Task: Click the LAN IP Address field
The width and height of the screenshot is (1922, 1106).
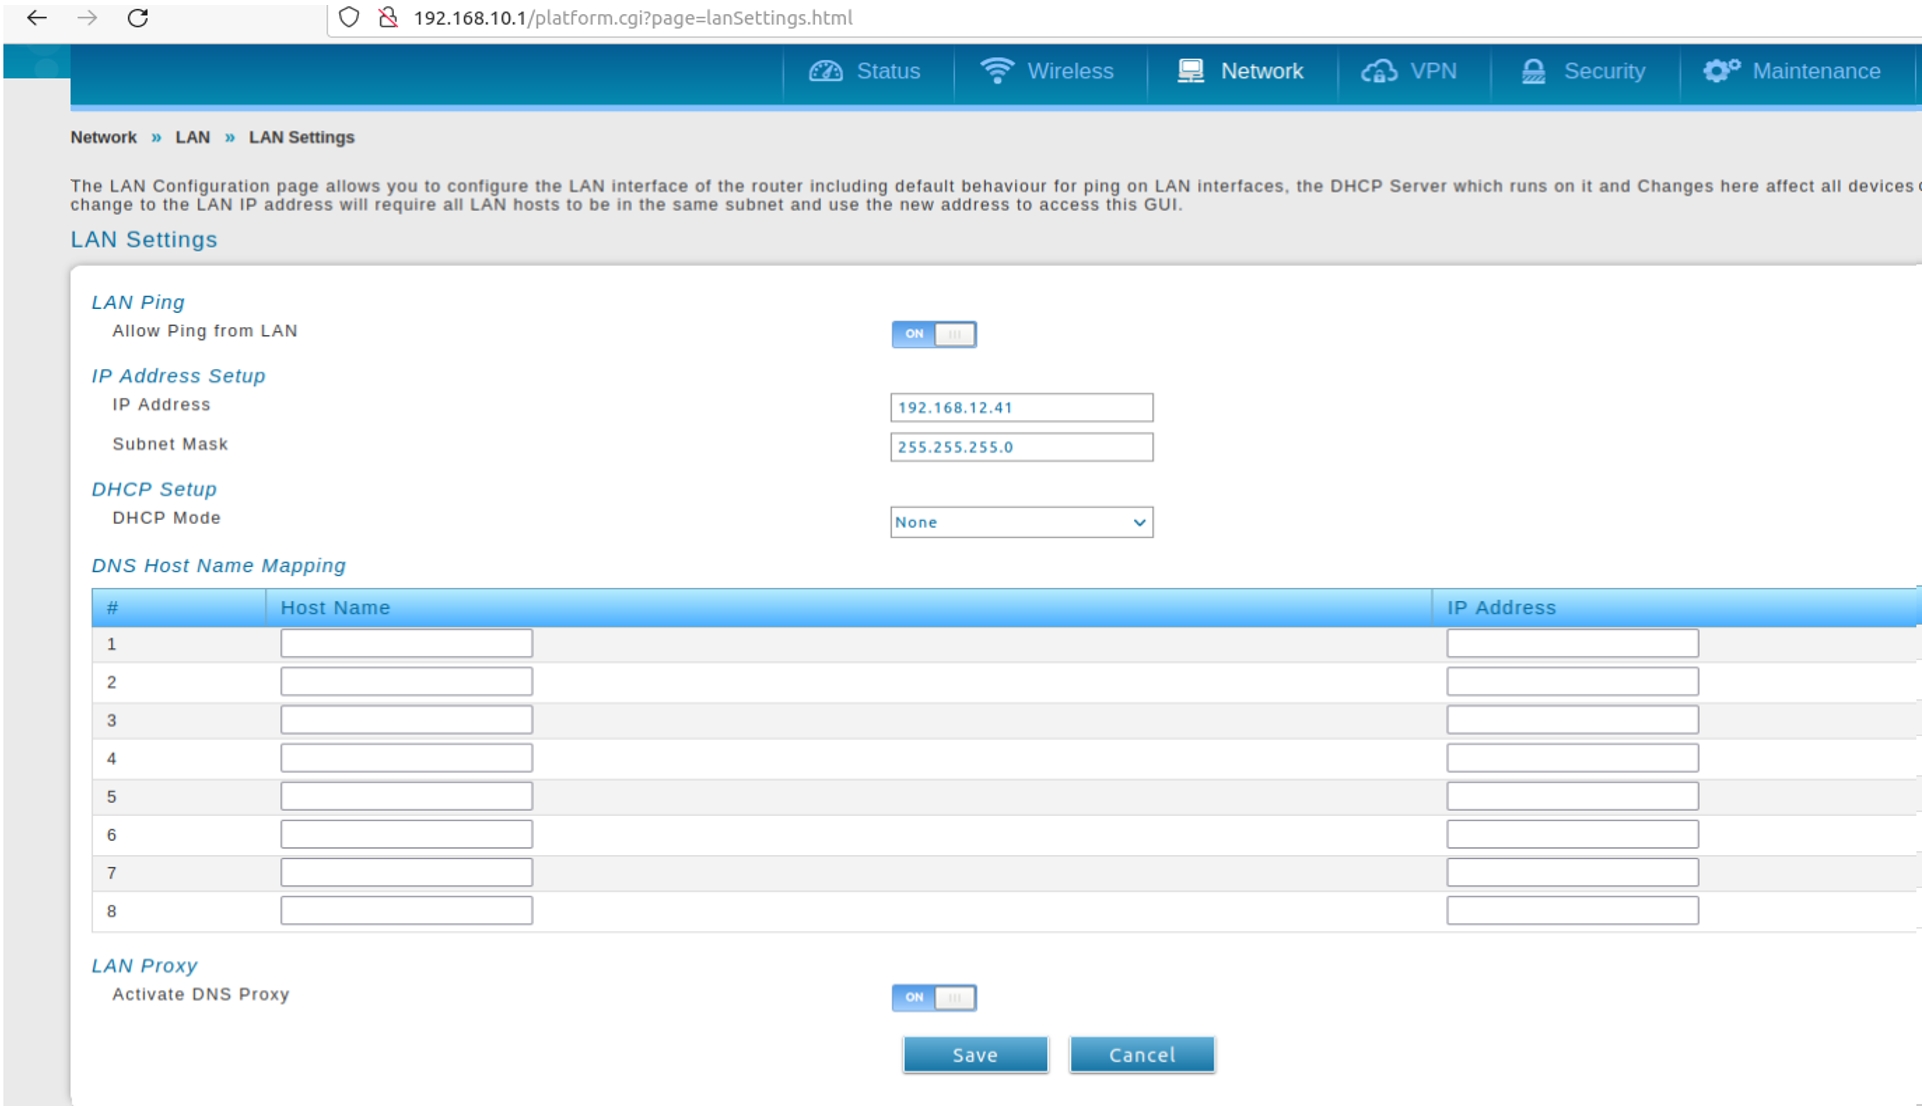Action: [1020, 407]
